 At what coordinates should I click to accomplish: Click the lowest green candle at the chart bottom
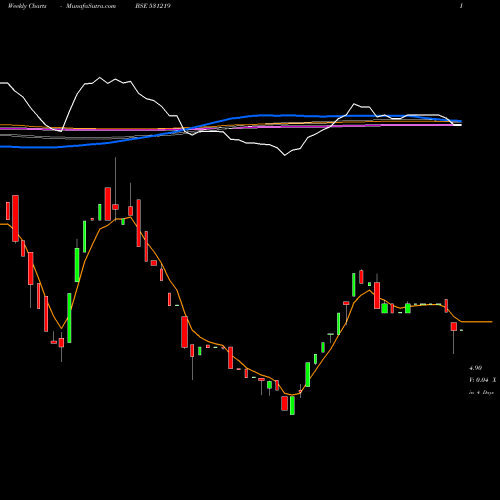coord(292,405)
